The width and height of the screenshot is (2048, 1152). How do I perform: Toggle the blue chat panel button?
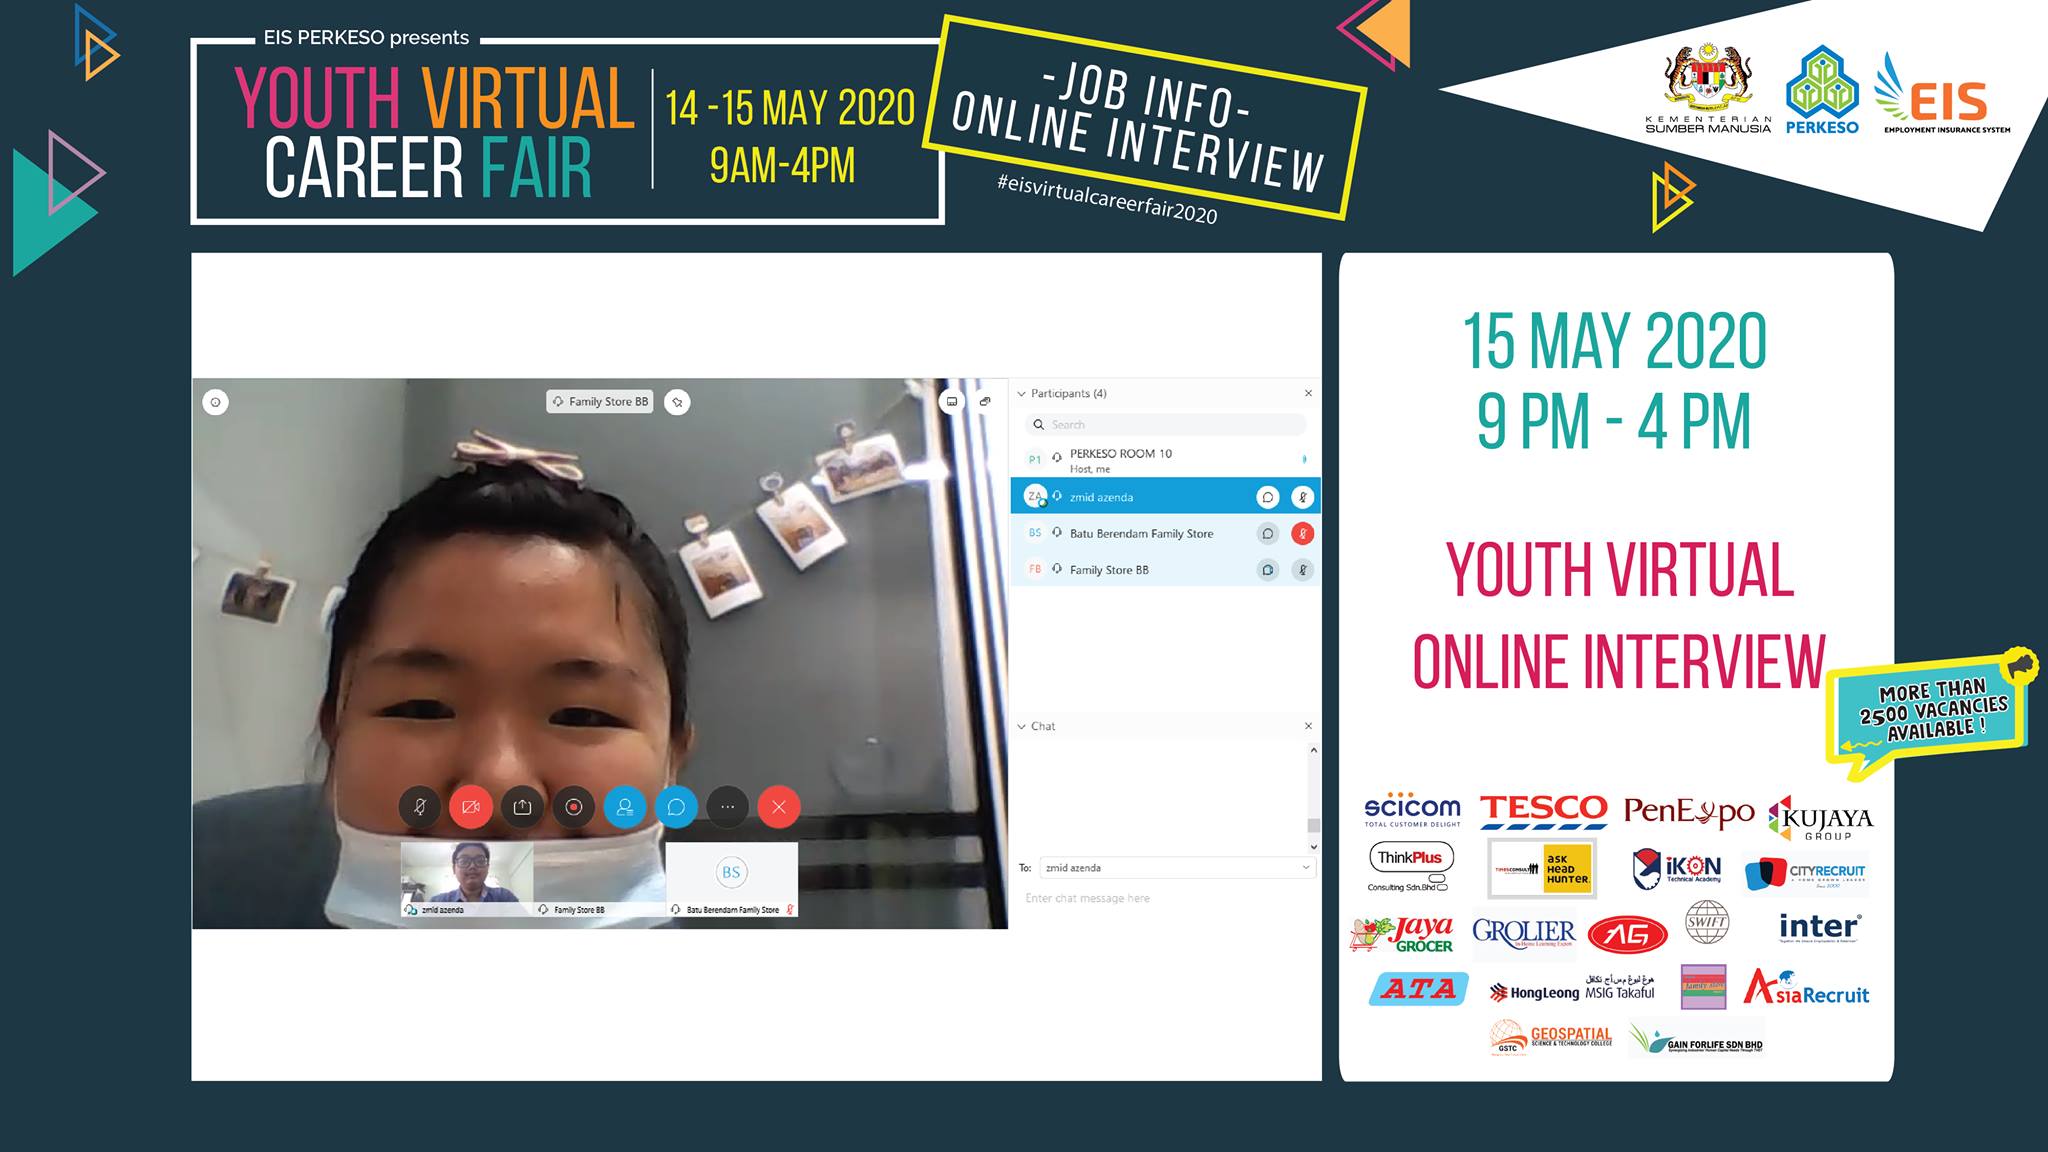676,807
